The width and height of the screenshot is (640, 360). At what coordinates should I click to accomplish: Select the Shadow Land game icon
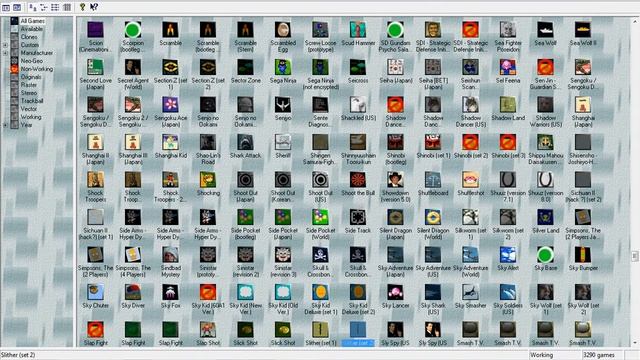(x=508, y=105)
